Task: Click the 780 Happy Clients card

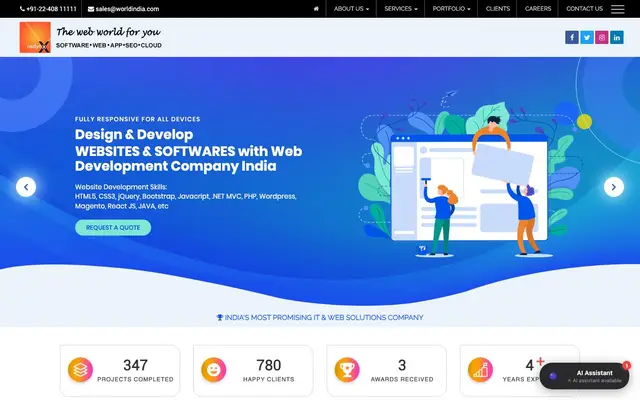Action: pyautogui.click(x=253, y=371)
